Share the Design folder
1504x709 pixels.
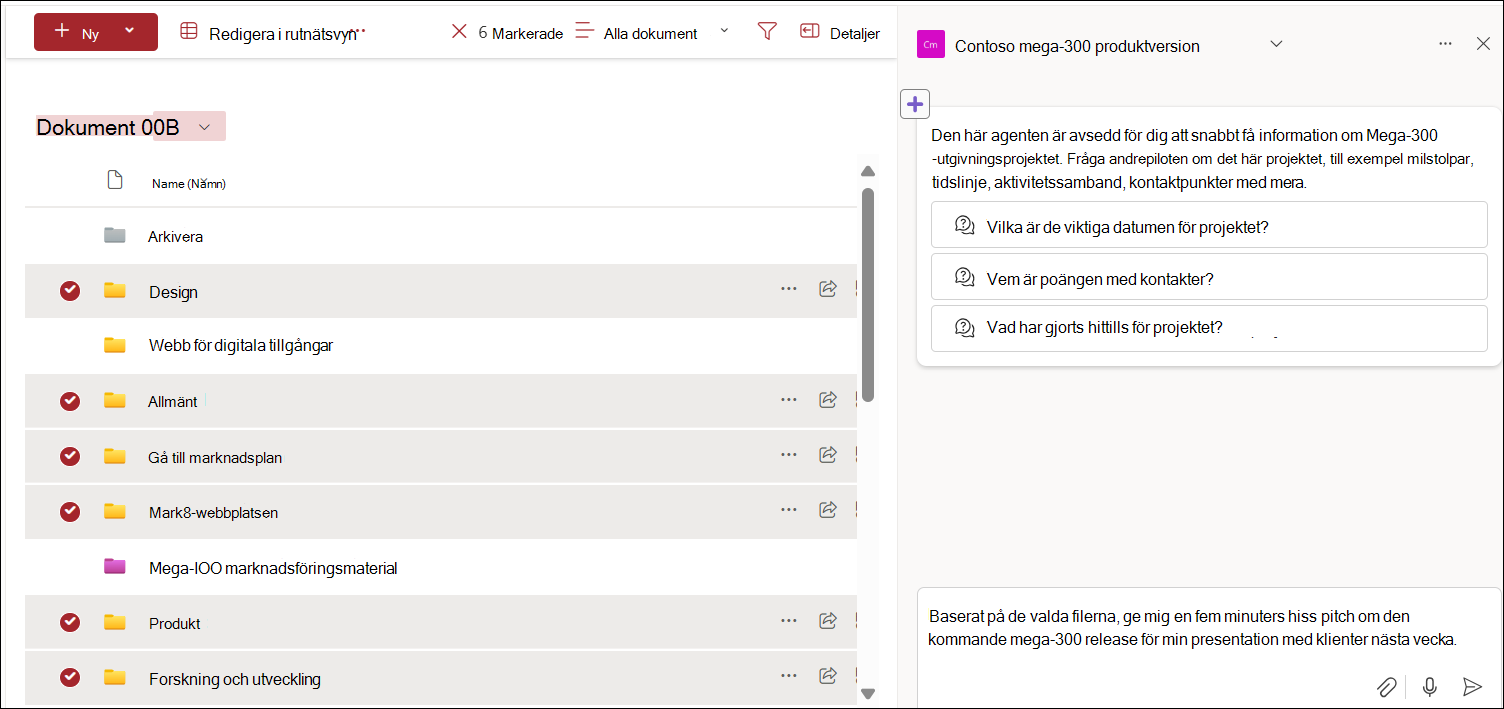[x=828, y=289]
